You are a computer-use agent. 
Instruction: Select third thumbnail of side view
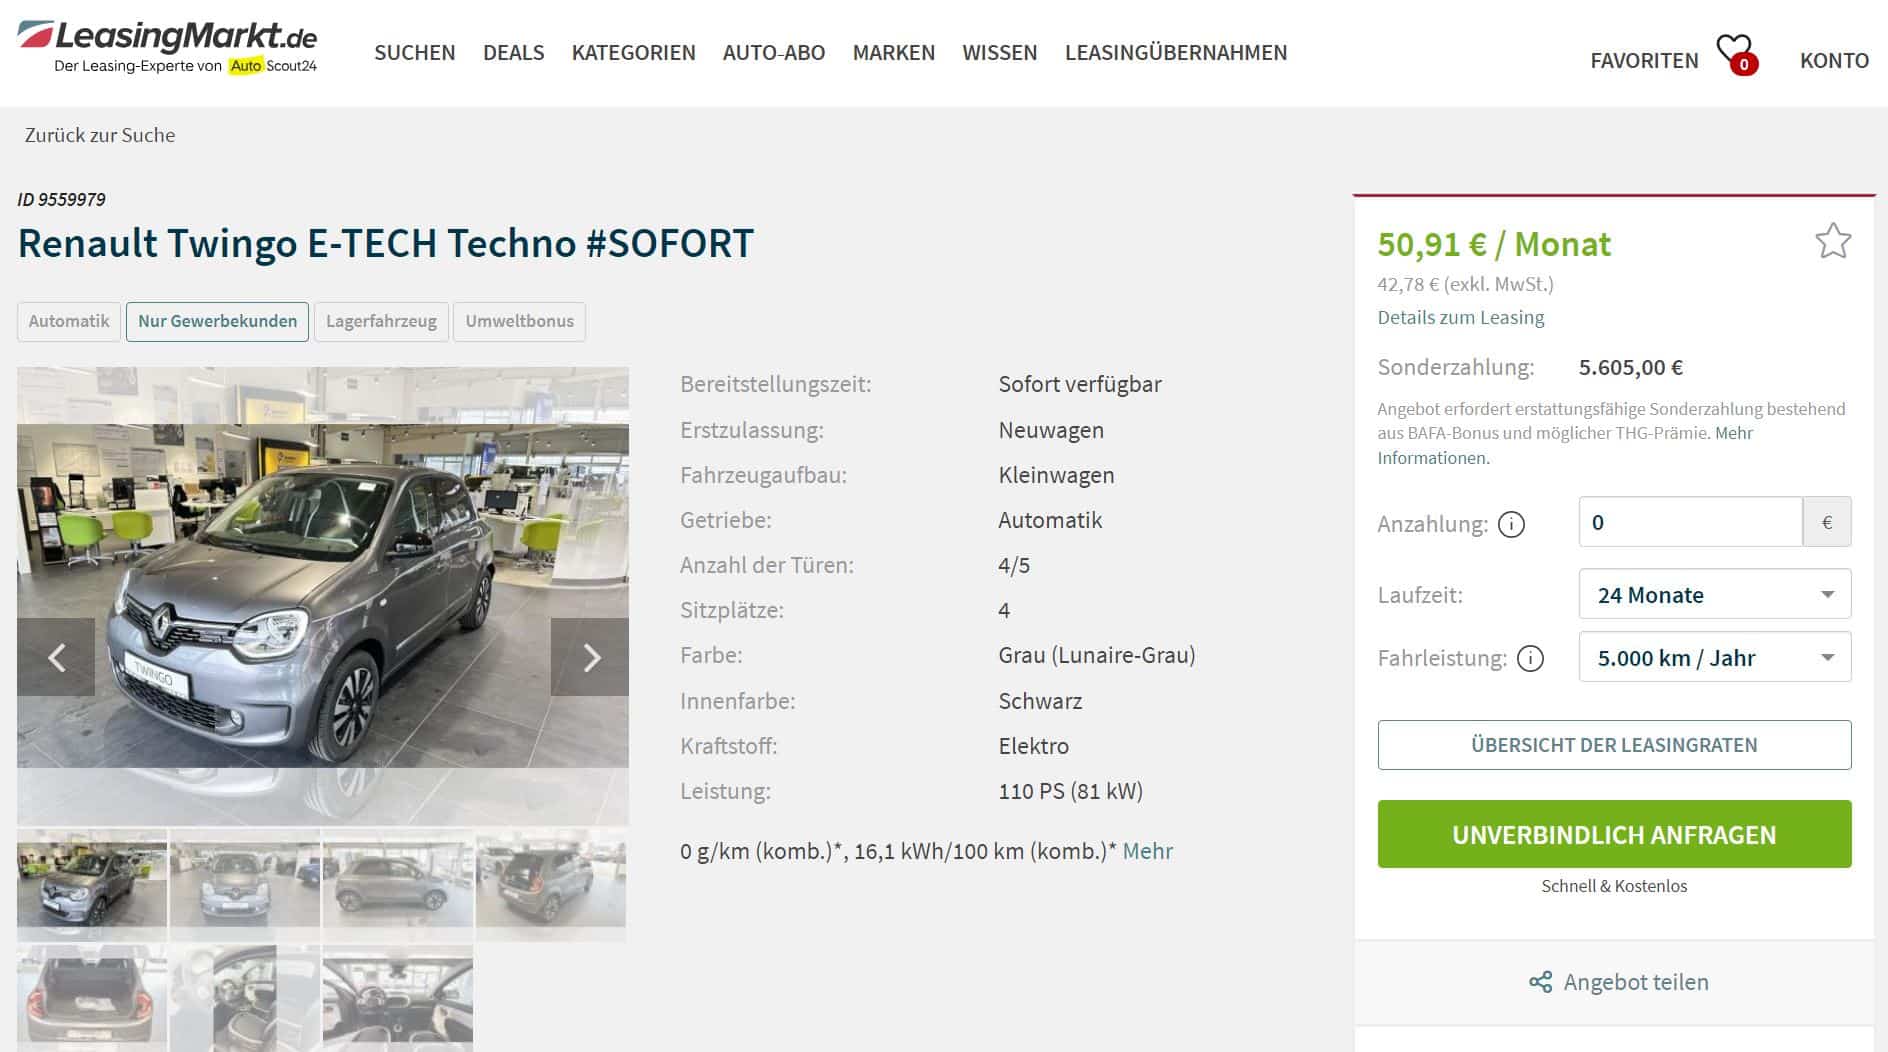398,885
